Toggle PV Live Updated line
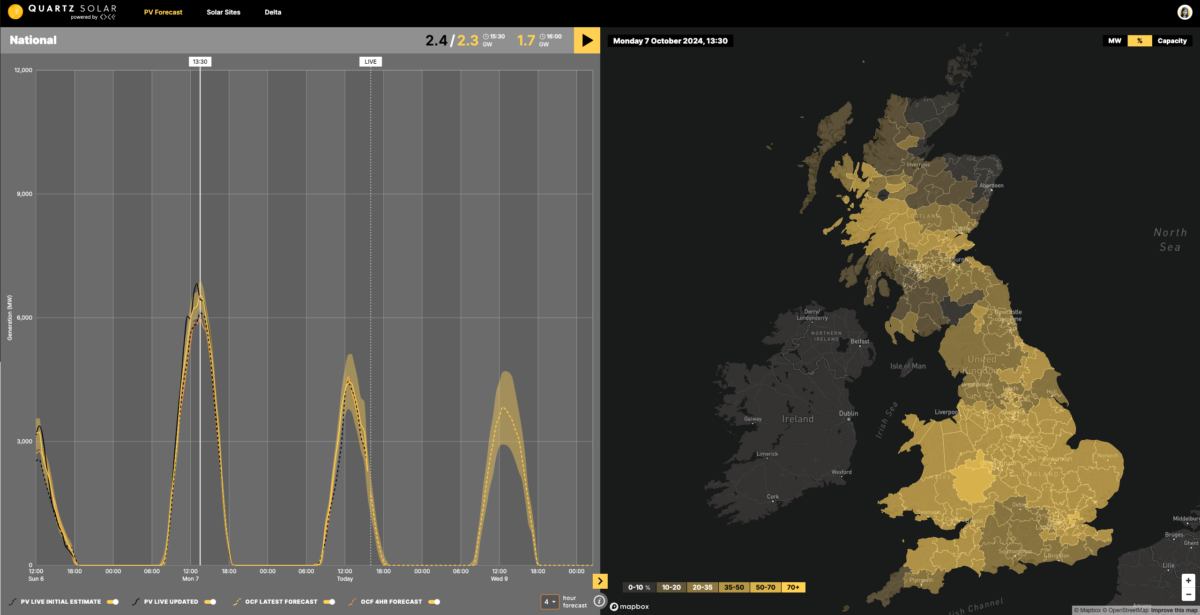 (210, 602)
